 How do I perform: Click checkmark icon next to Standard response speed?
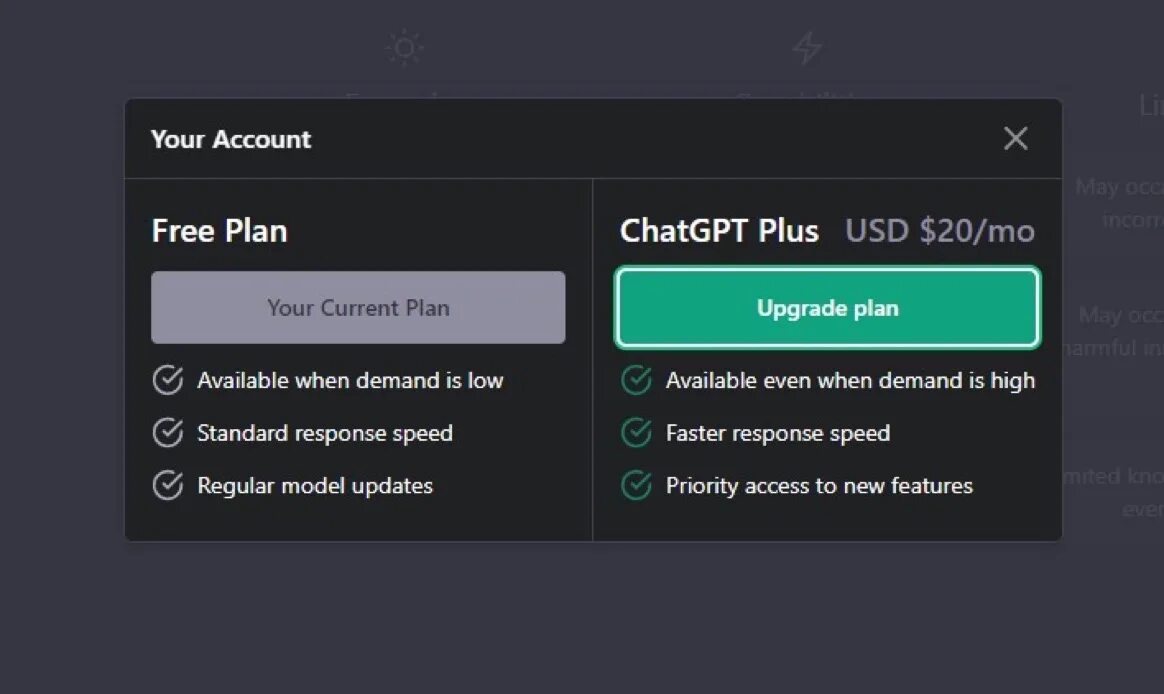(167, 433)
